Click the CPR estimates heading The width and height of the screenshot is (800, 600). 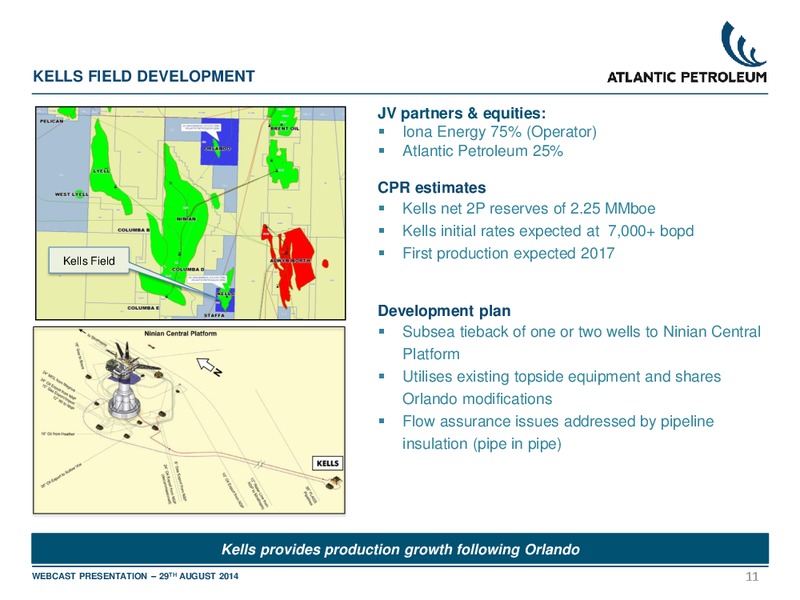432,187
